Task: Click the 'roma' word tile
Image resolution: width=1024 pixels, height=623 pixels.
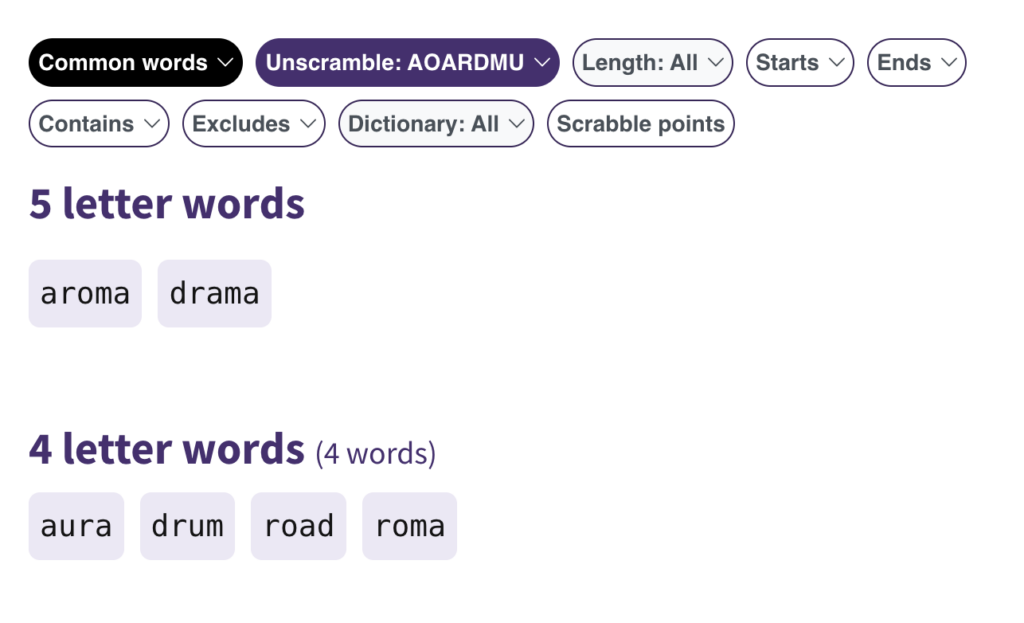Action: 409,526
